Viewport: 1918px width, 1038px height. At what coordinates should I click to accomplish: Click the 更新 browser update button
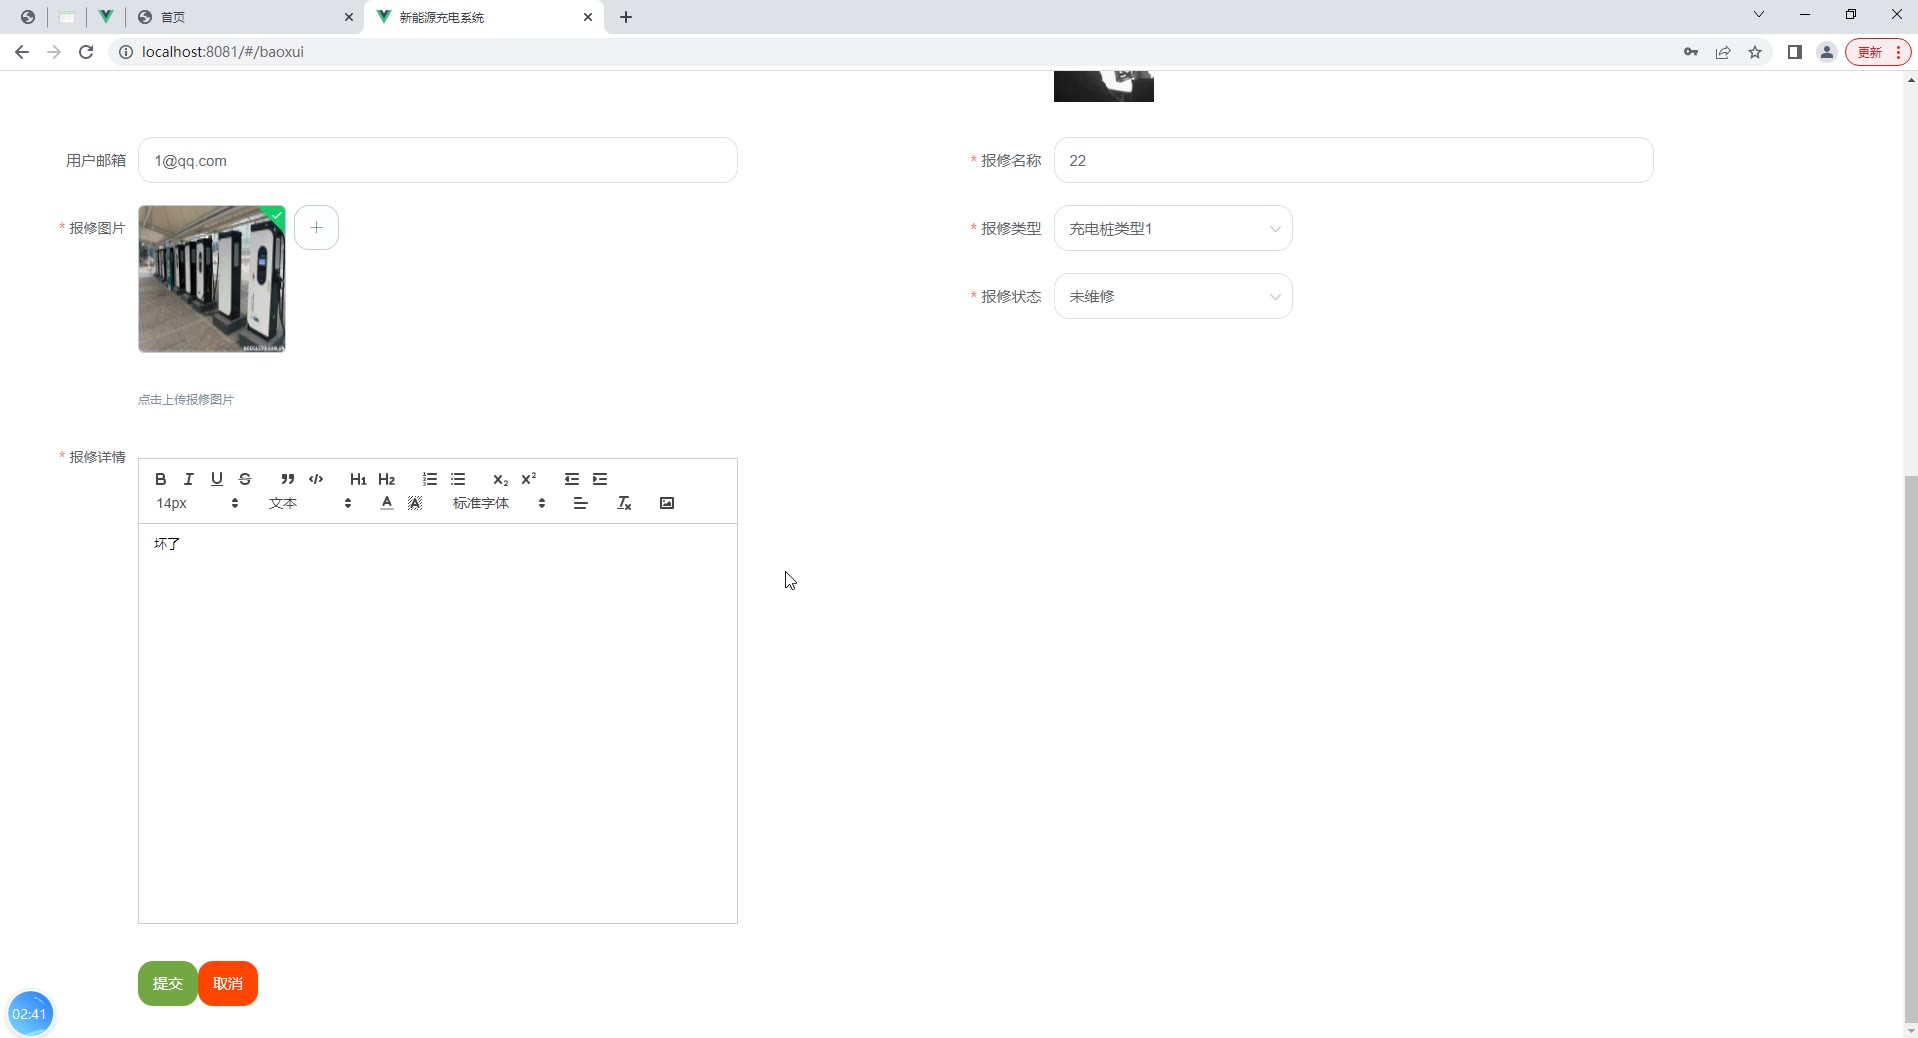click(x=1879, y=52)
